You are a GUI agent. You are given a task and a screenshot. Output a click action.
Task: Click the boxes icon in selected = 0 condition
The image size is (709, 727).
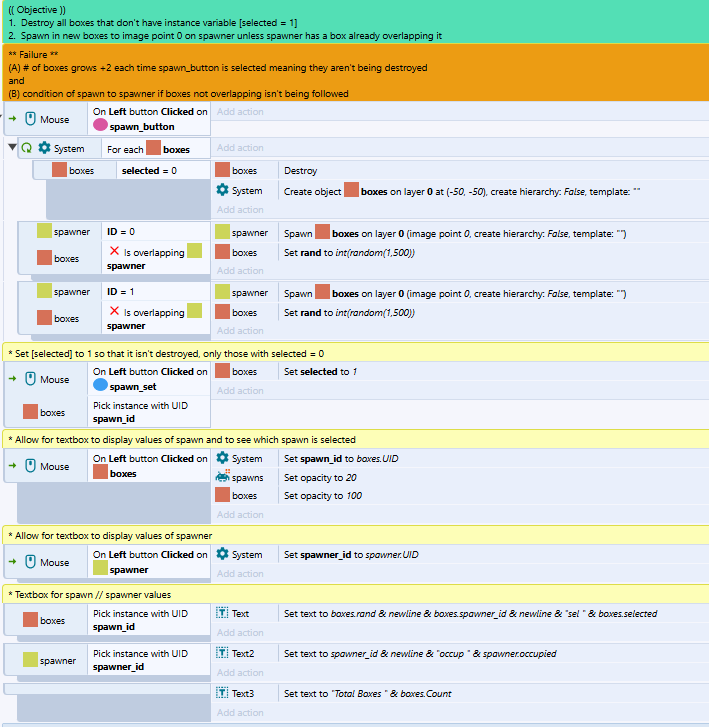coord(59,170)
